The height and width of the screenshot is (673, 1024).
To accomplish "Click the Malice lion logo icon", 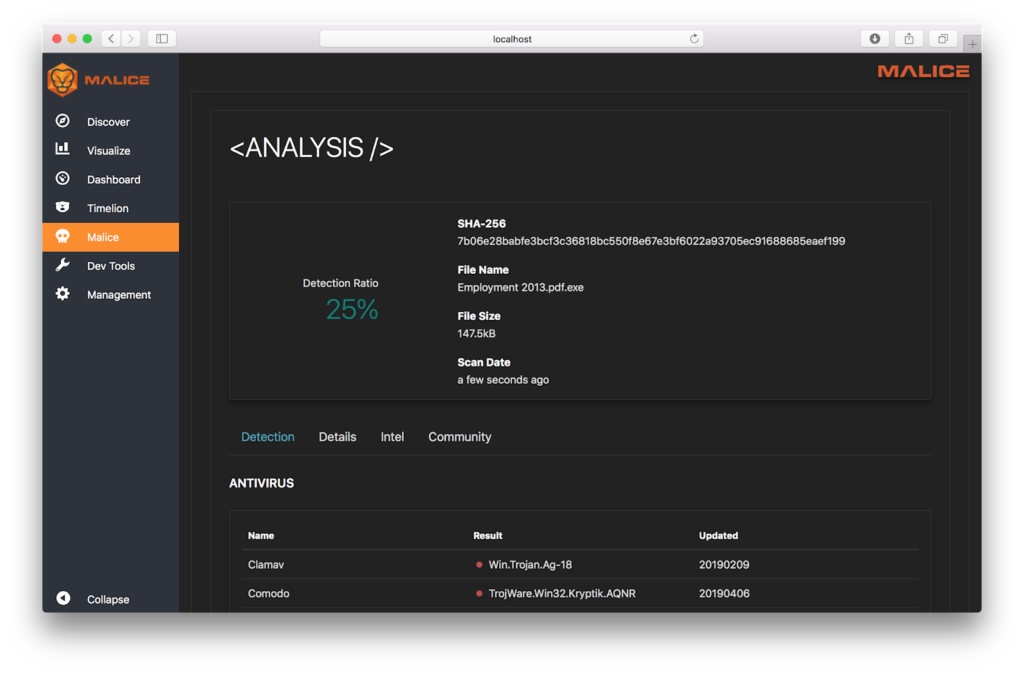I will coord(63,80).
